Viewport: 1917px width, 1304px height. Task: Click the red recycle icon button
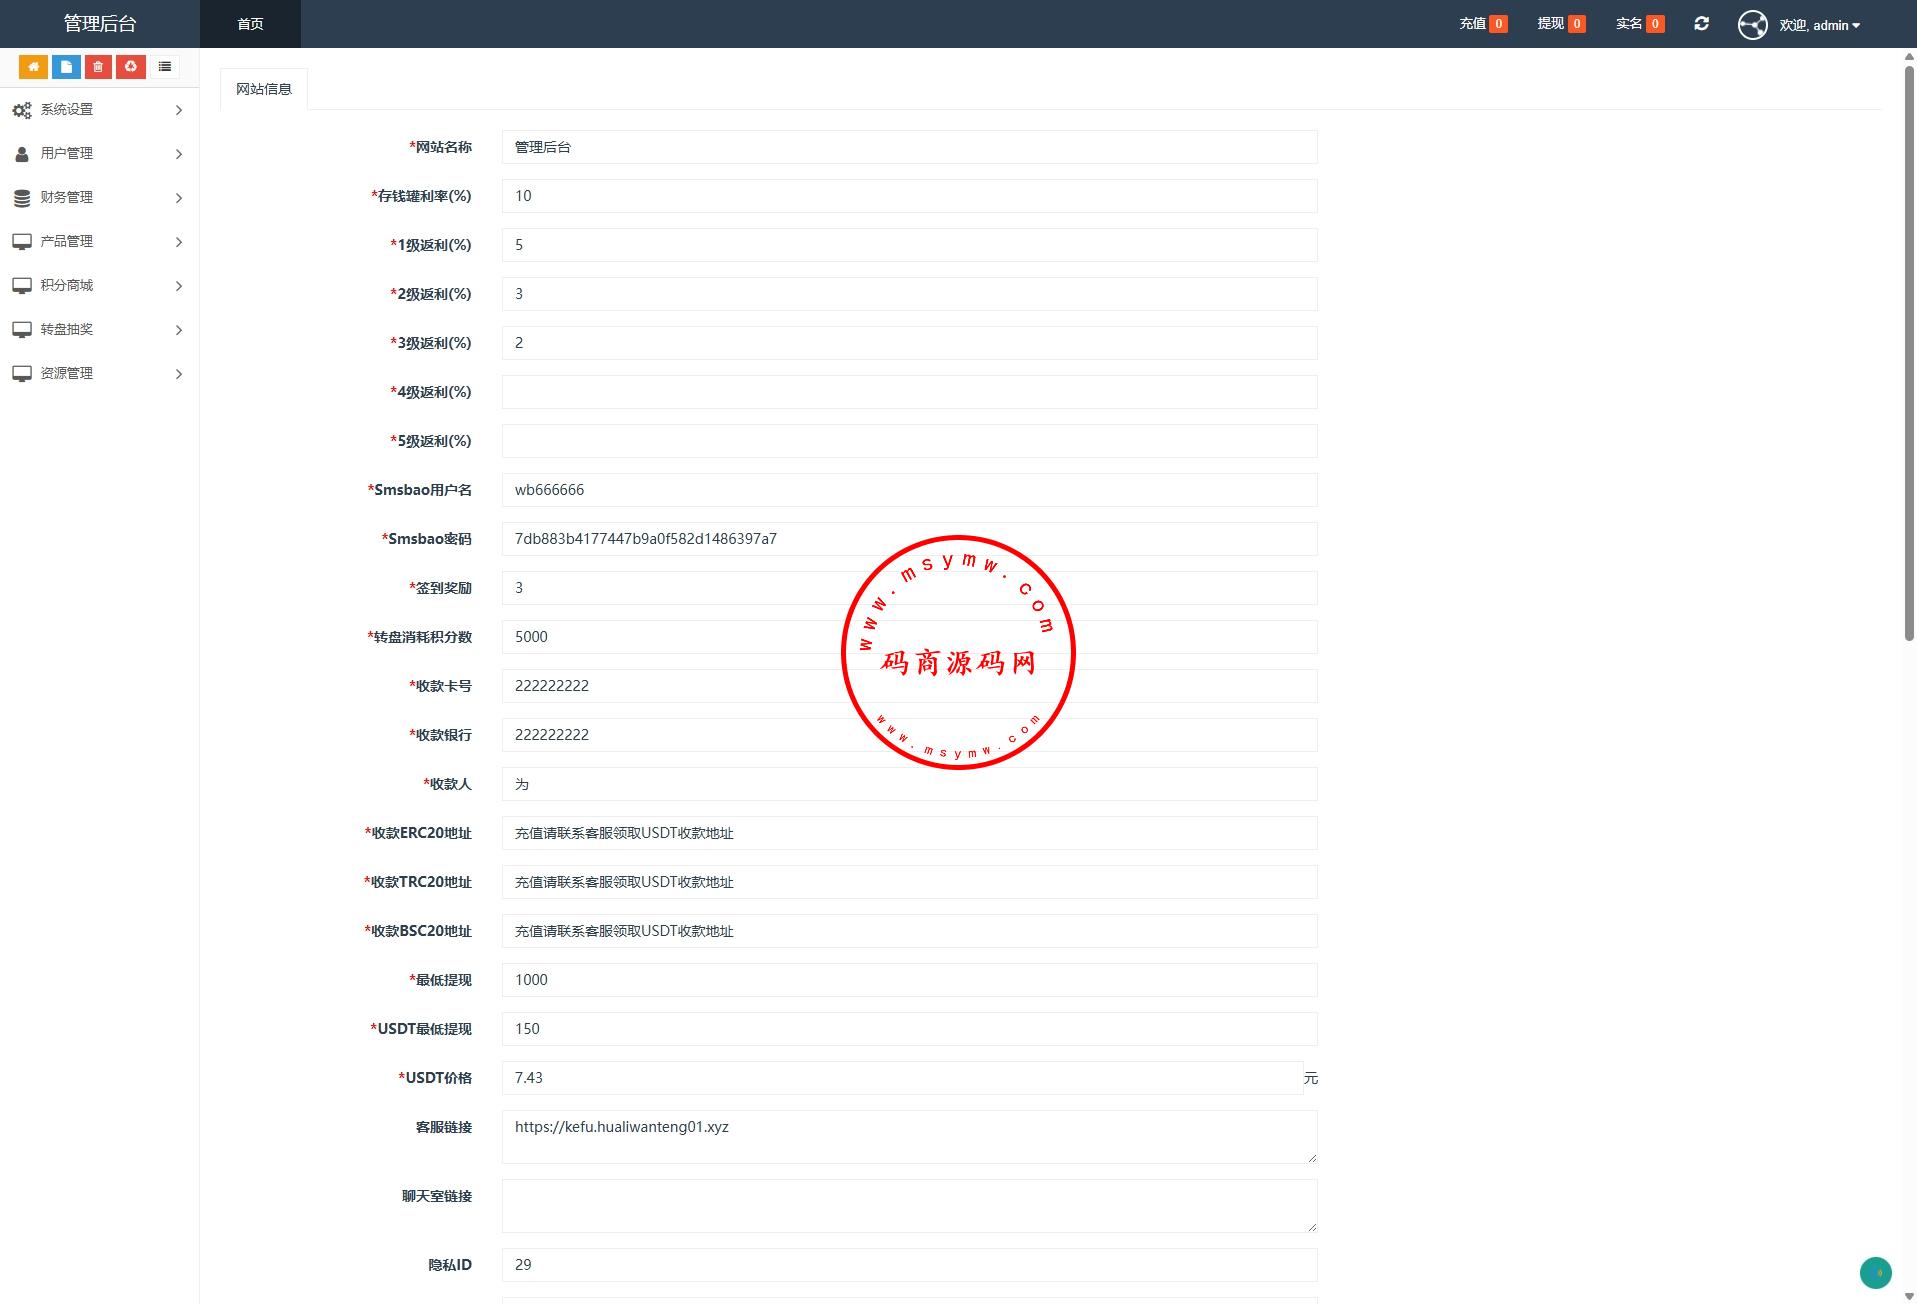tap(131, 67)
